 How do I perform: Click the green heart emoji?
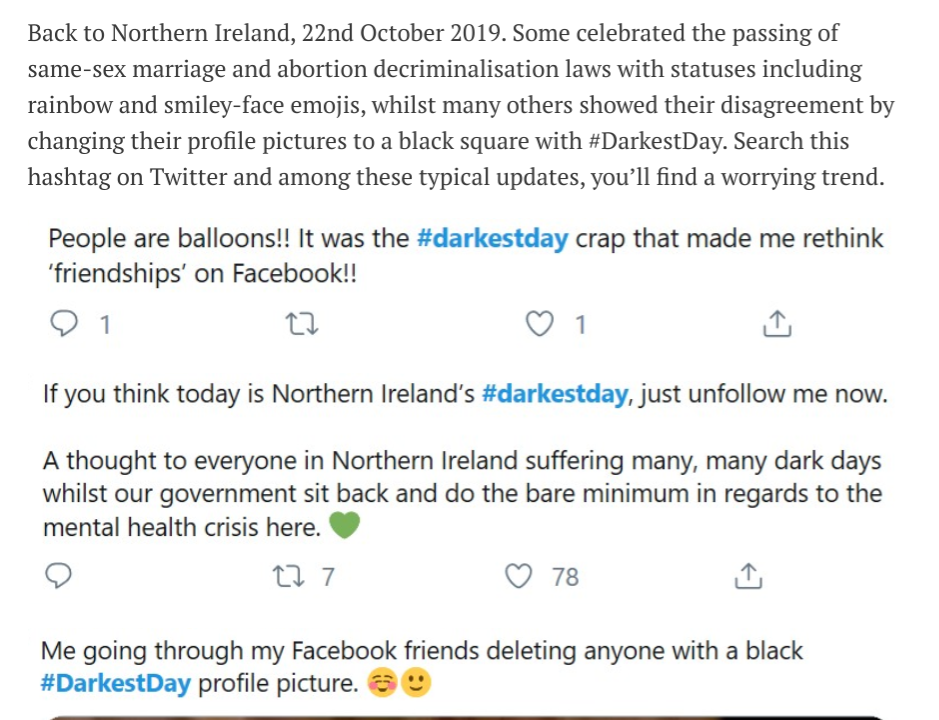pyautogui.click(x=344, y=525)
